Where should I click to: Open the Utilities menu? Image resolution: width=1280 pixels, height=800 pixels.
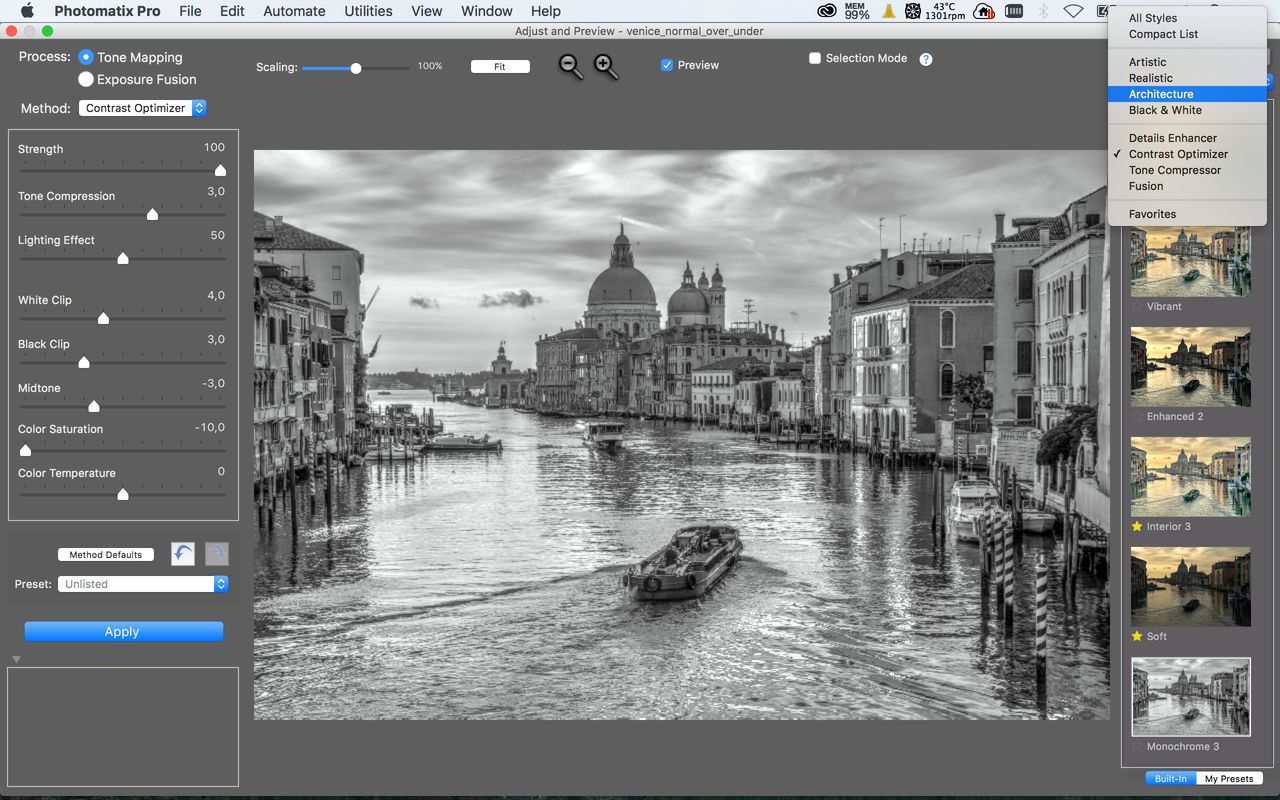point(368,11)
